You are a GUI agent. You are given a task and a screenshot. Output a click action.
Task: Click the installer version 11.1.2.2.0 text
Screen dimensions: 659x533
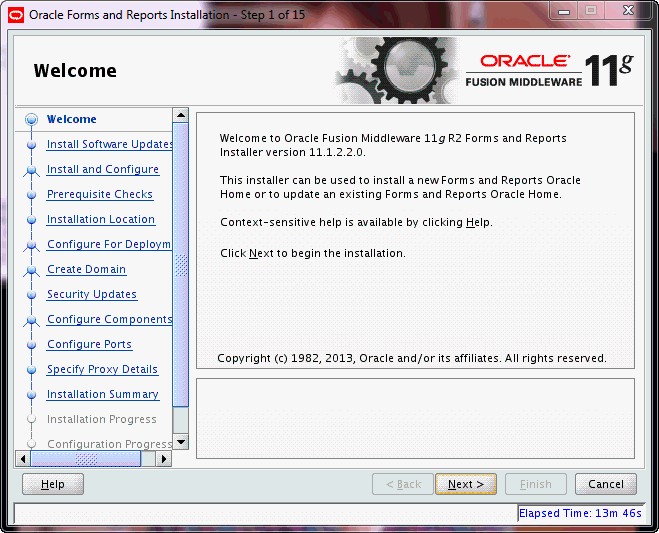293,152
